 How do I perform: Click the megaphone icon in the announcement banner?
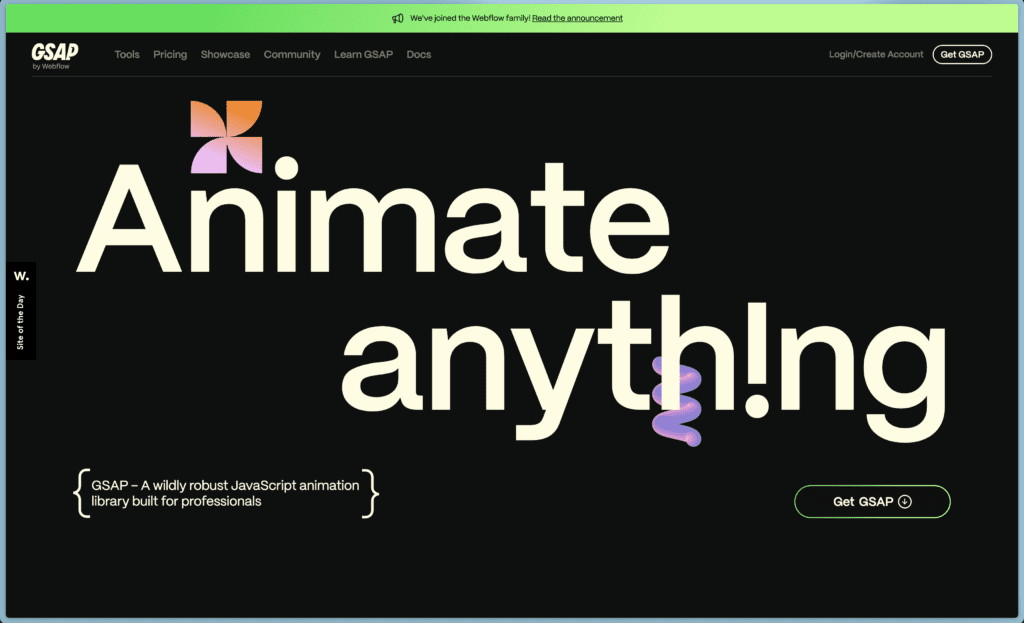coord(398,18)
